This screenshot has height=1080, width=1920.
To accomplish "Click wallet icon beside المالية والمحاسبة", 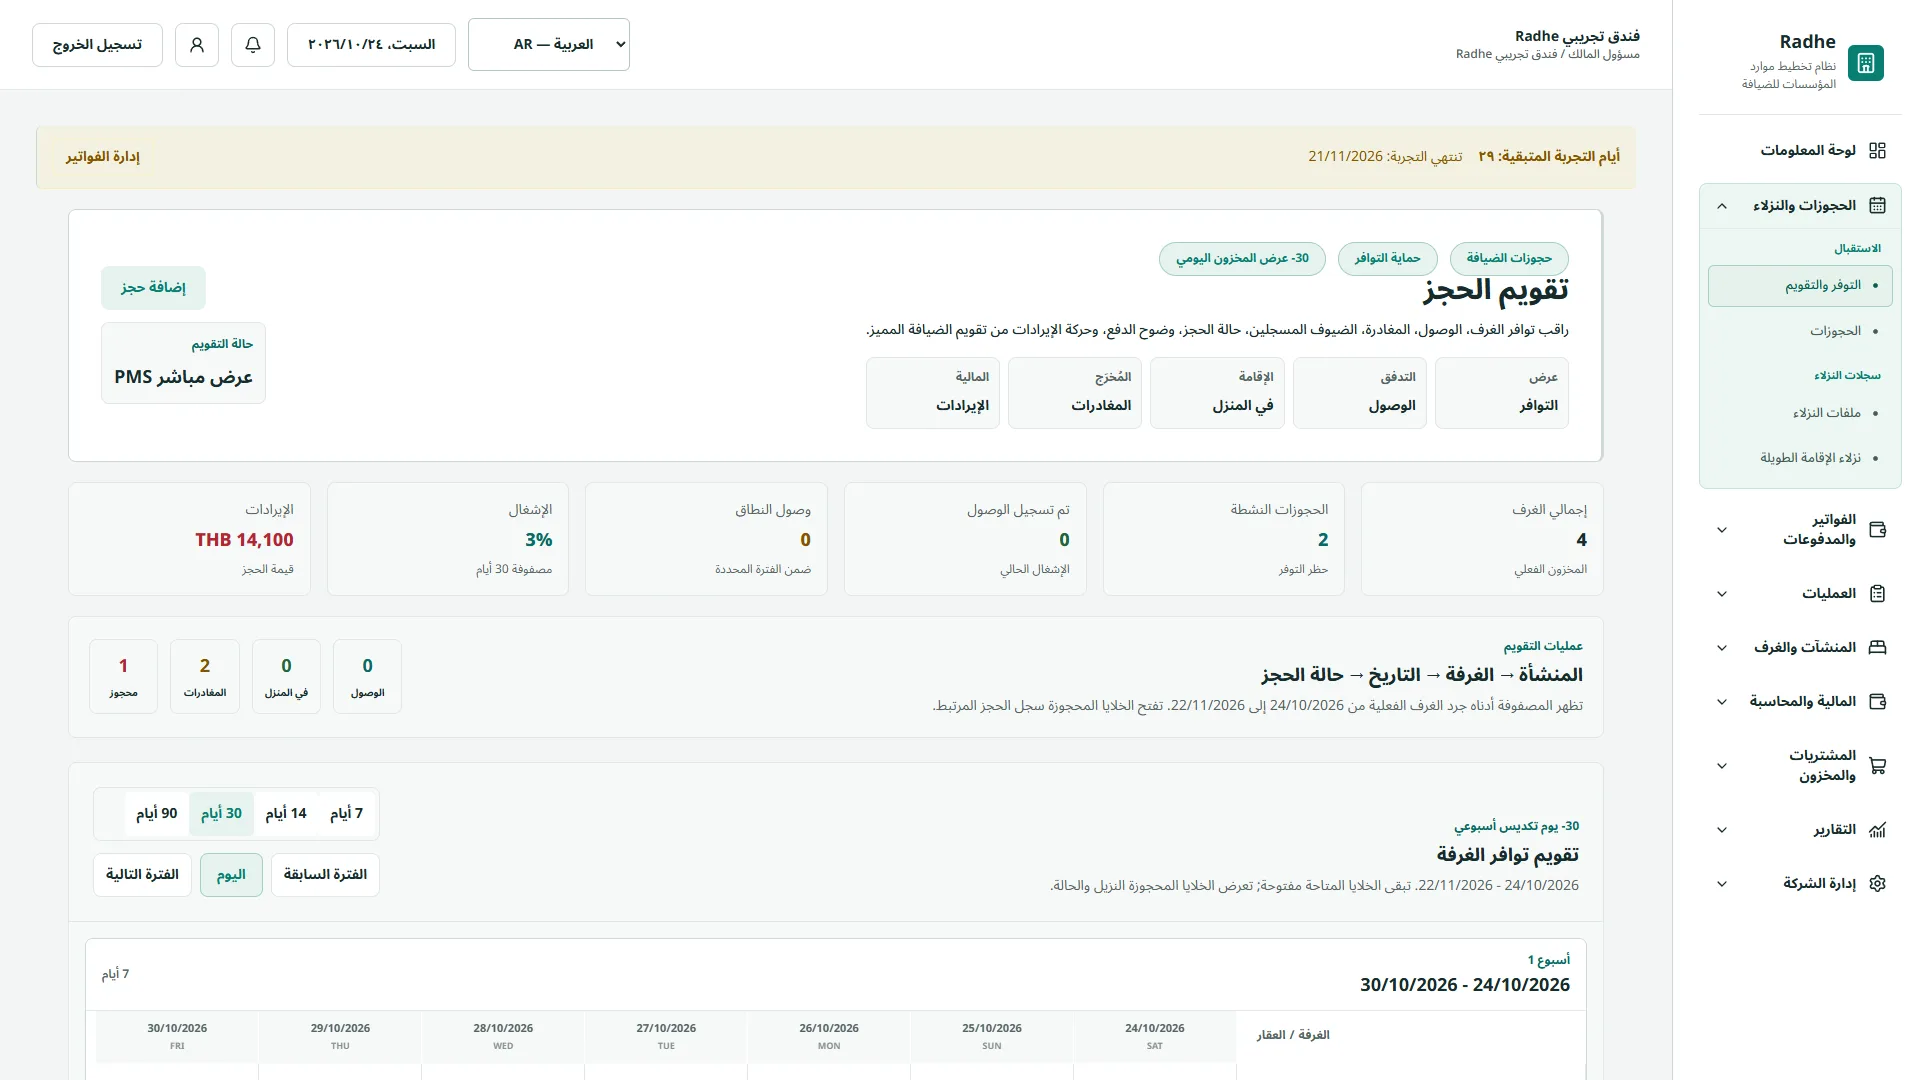I will click(x=1877, y=702).
